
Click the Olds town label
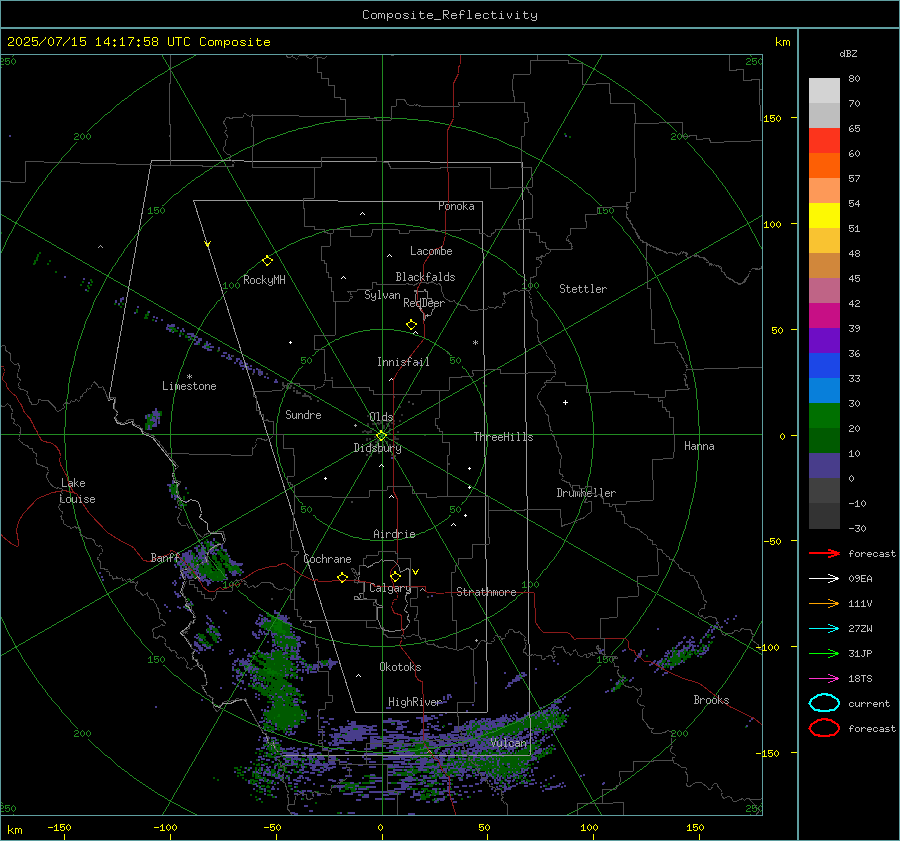click(381, 417)
